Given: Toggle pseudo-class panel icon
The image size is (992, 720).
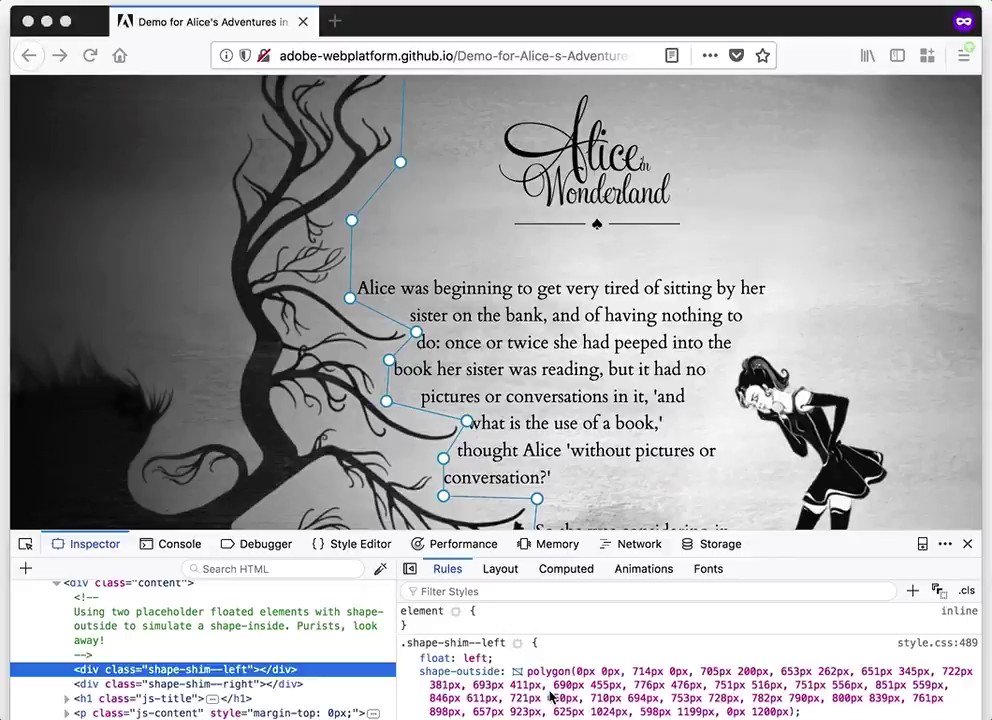Looking at the screenshot, I should click(939, 591).
